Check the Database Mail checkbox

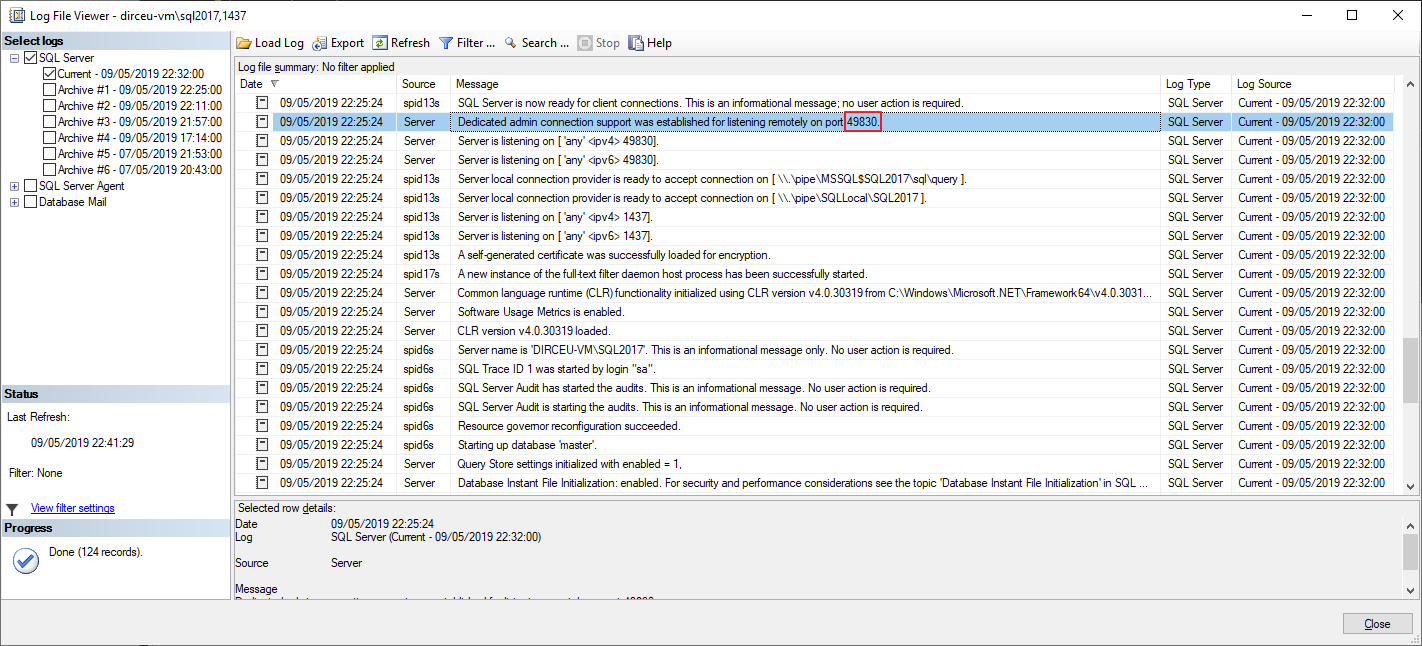tap(30, 202)
